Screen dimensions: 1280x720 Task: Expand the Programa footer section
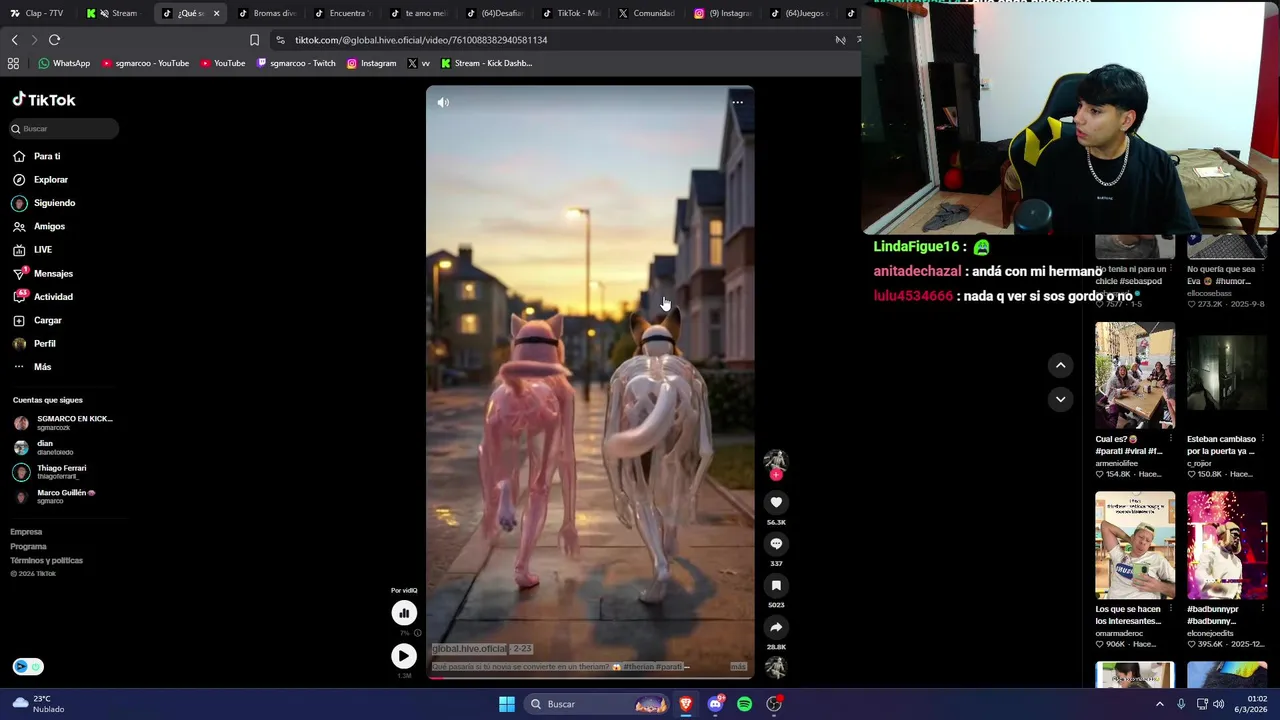click(28, 546)
